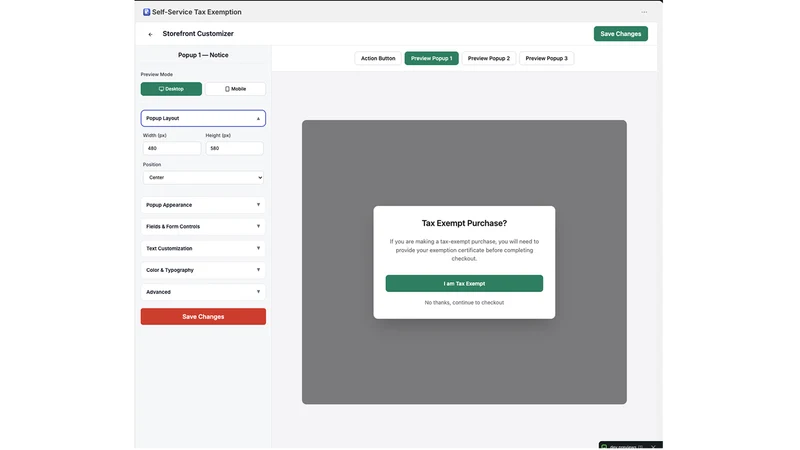Click the popup description paragraph about exemption certificate
Image resolution: width=800 pixels, height=450 pixels.
click(x=464, y=250)
